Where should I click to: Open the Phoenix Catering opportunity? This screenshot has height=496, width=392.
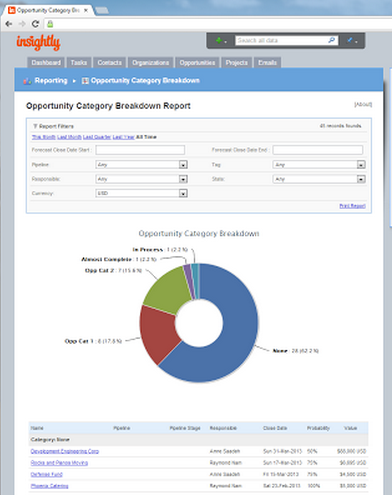49,486
